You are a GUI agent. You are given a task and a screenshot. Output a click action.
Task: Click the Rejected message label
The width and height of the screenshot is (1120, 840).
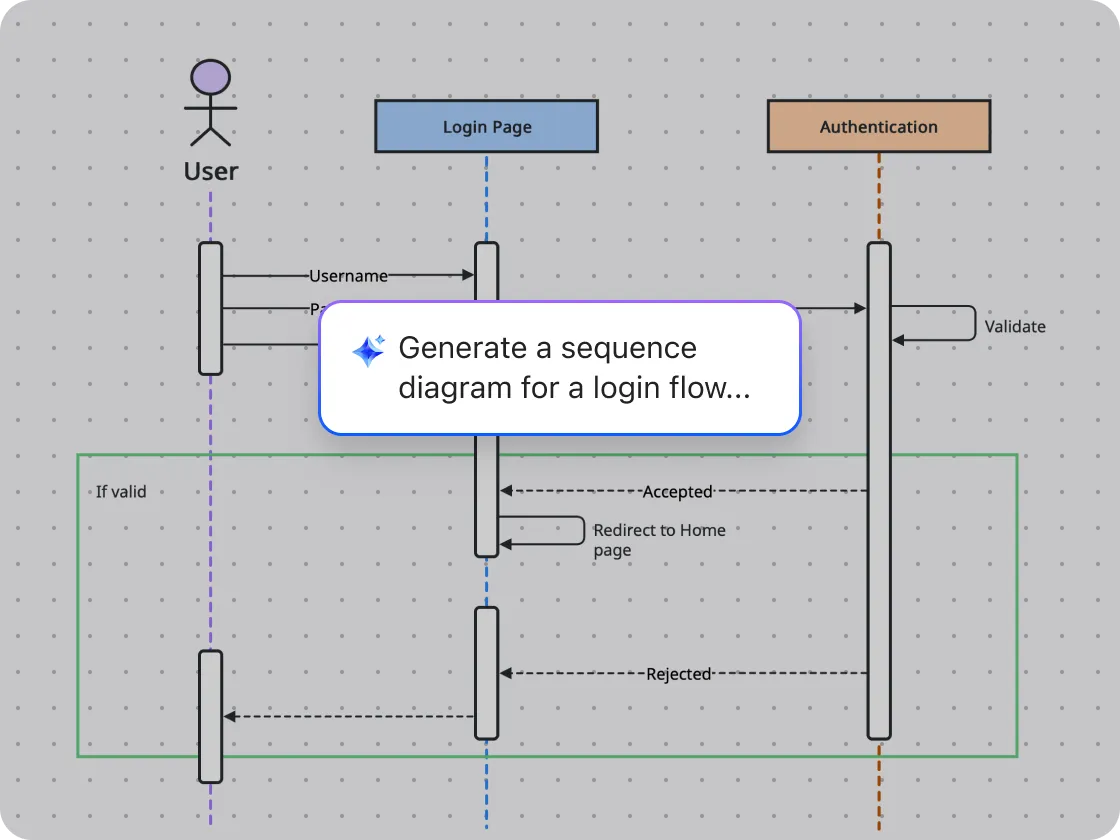point(678,674)
